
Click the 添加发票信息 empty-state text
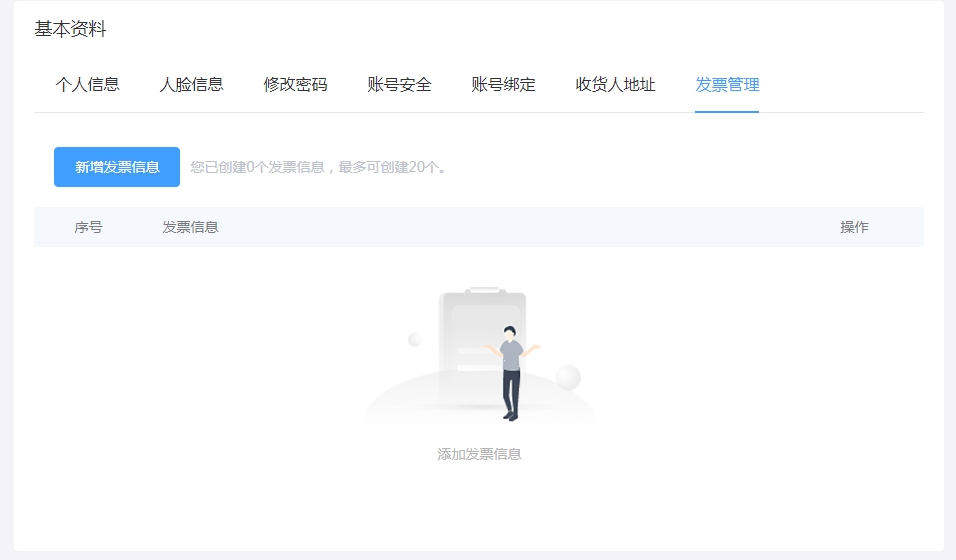(479, 454)
